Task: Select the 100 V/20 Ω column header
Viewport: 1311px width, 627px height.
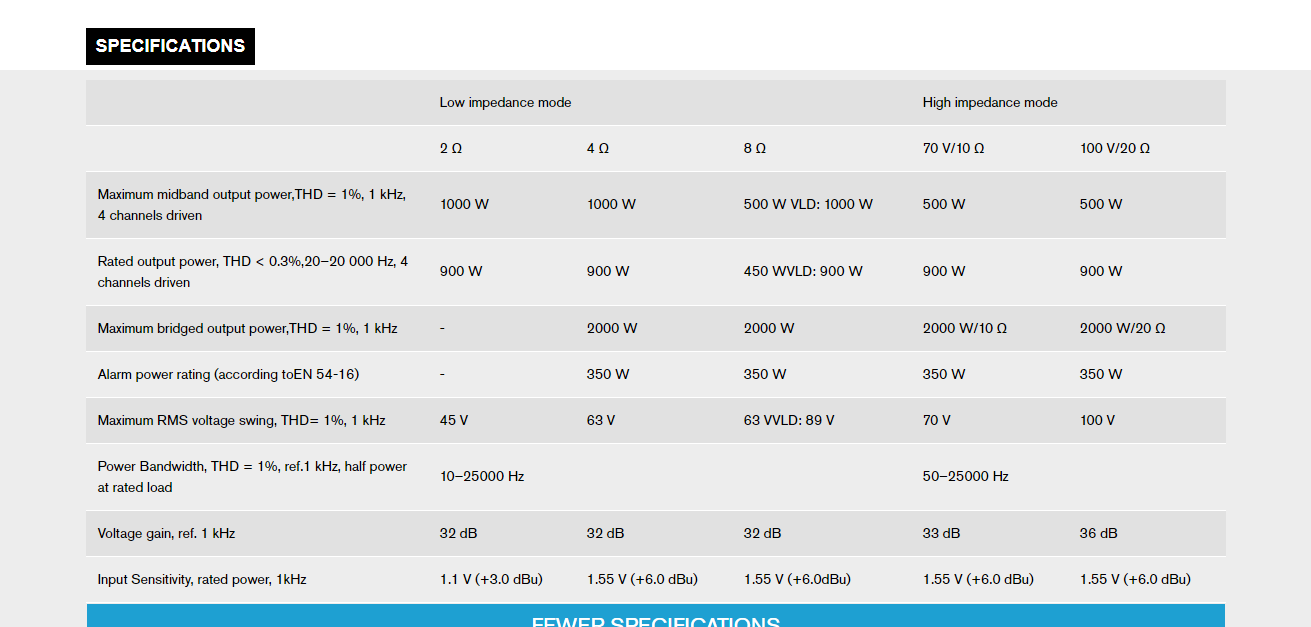Action: pyautogui.click(x=1115, y=148)
